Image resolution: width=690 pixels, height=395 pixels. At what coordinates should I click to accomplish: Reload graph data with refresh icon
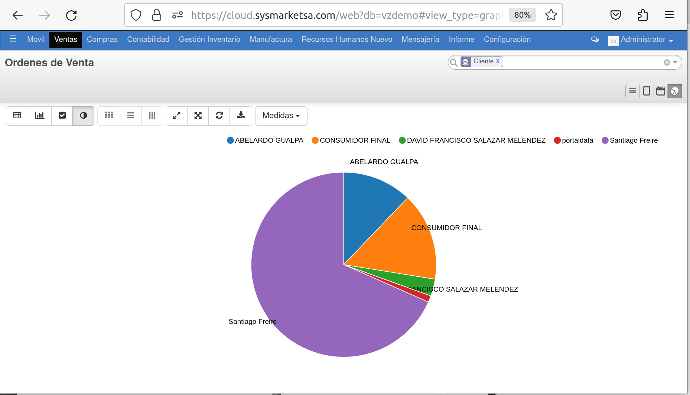(219, 115)
